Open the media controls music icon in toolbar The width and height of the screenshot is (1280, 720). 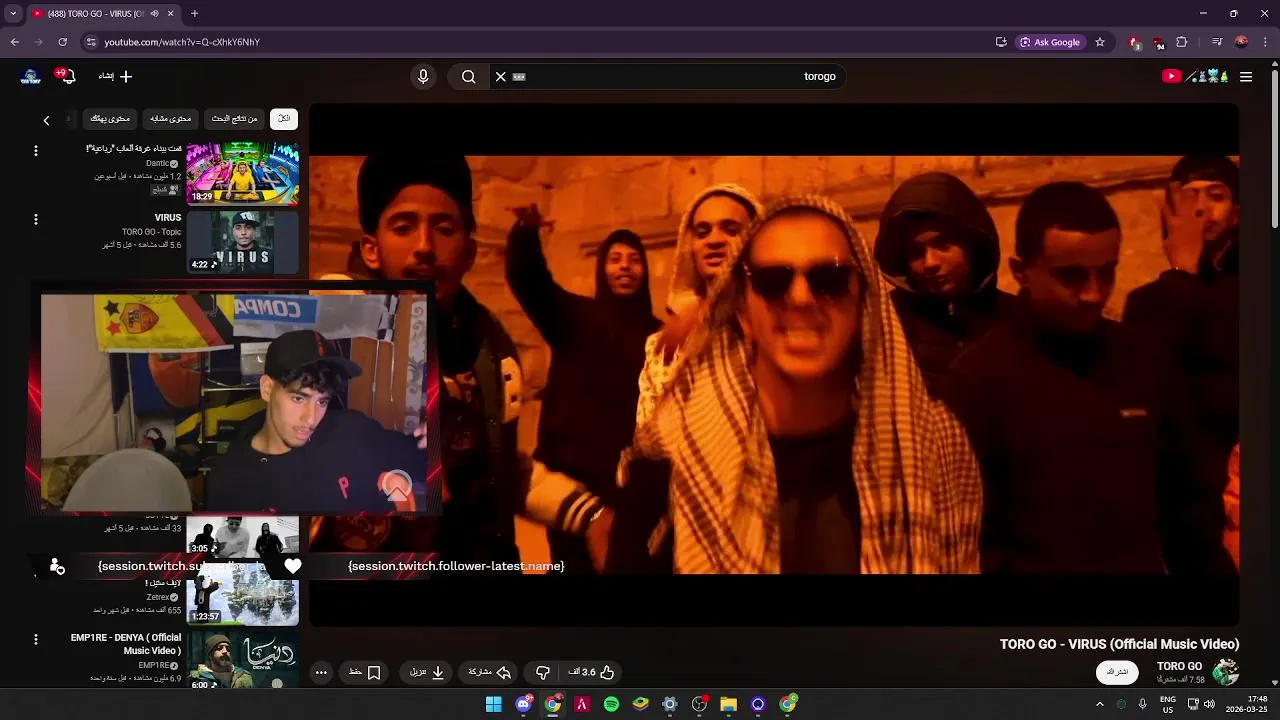tap(1217, 42)
